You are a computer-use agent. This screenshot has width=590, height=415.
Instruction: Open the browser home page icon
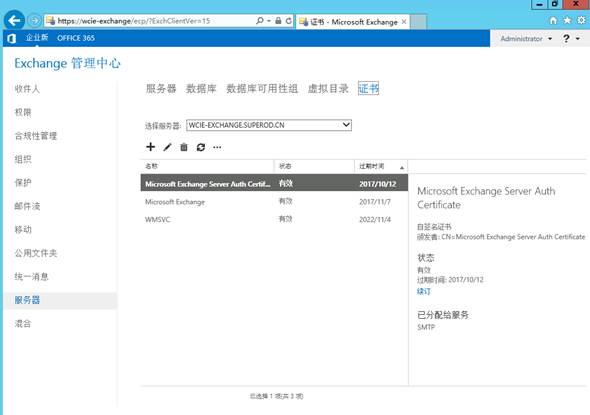553,20
